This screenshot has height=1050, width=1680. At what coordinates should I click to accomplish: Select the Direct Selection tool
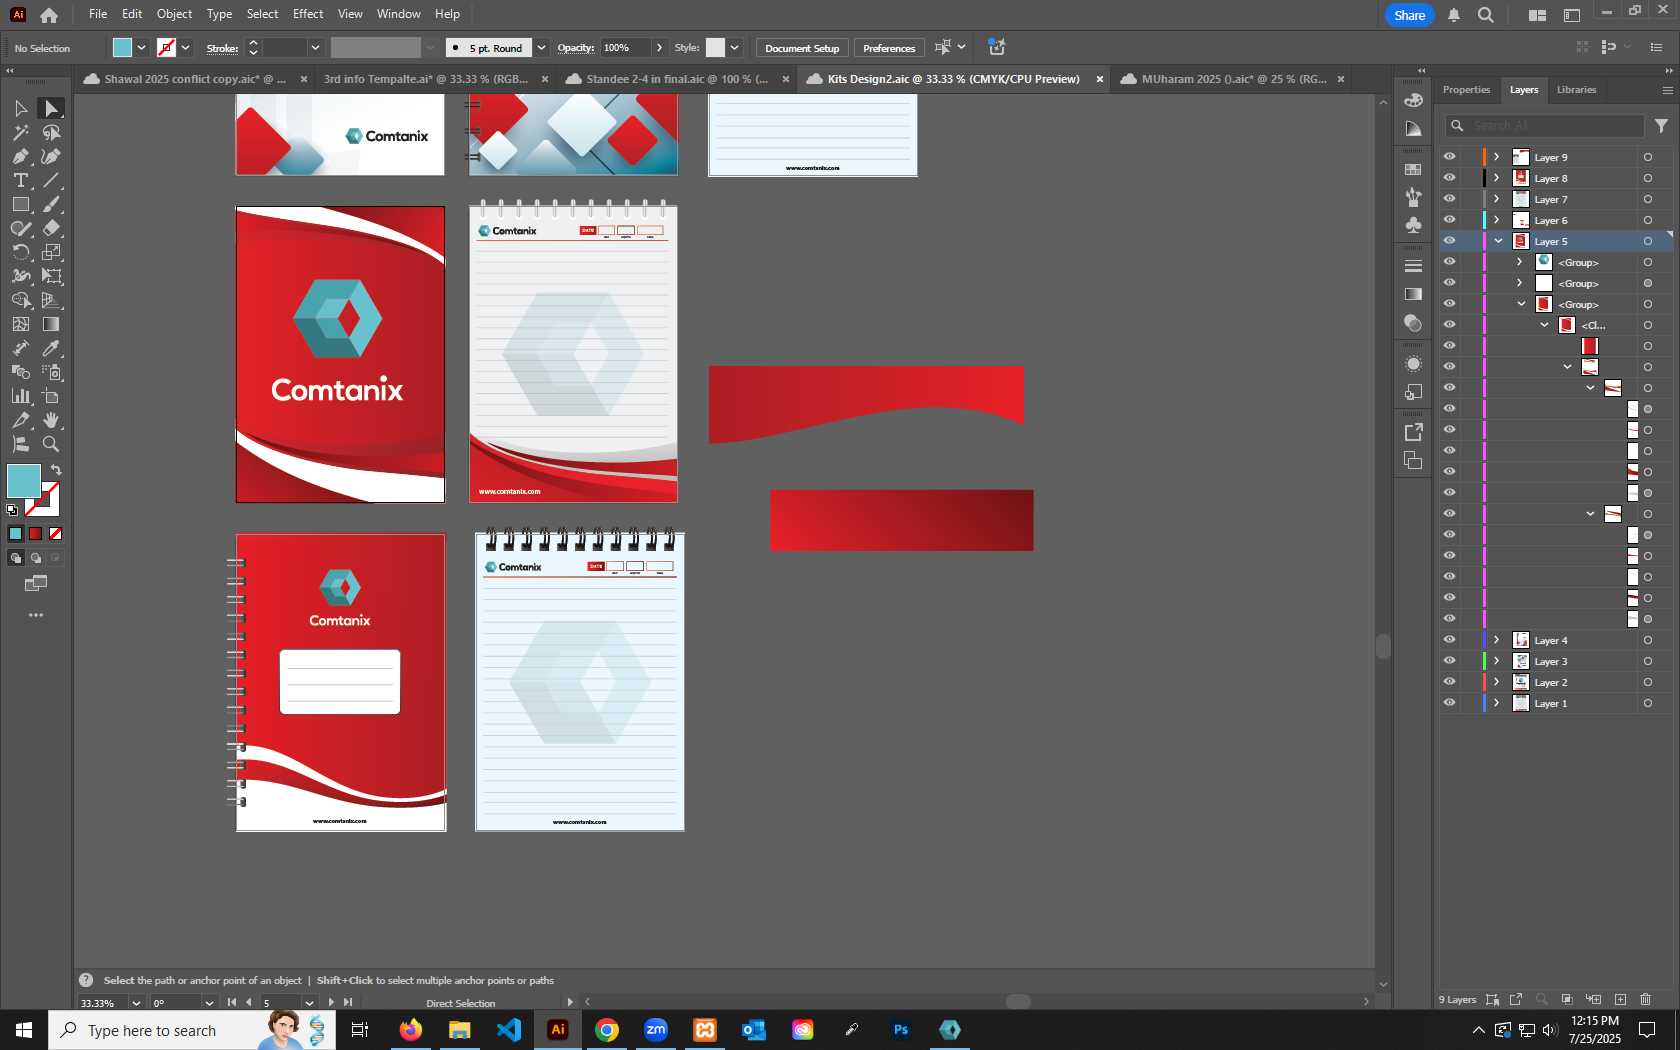[51, 108]
